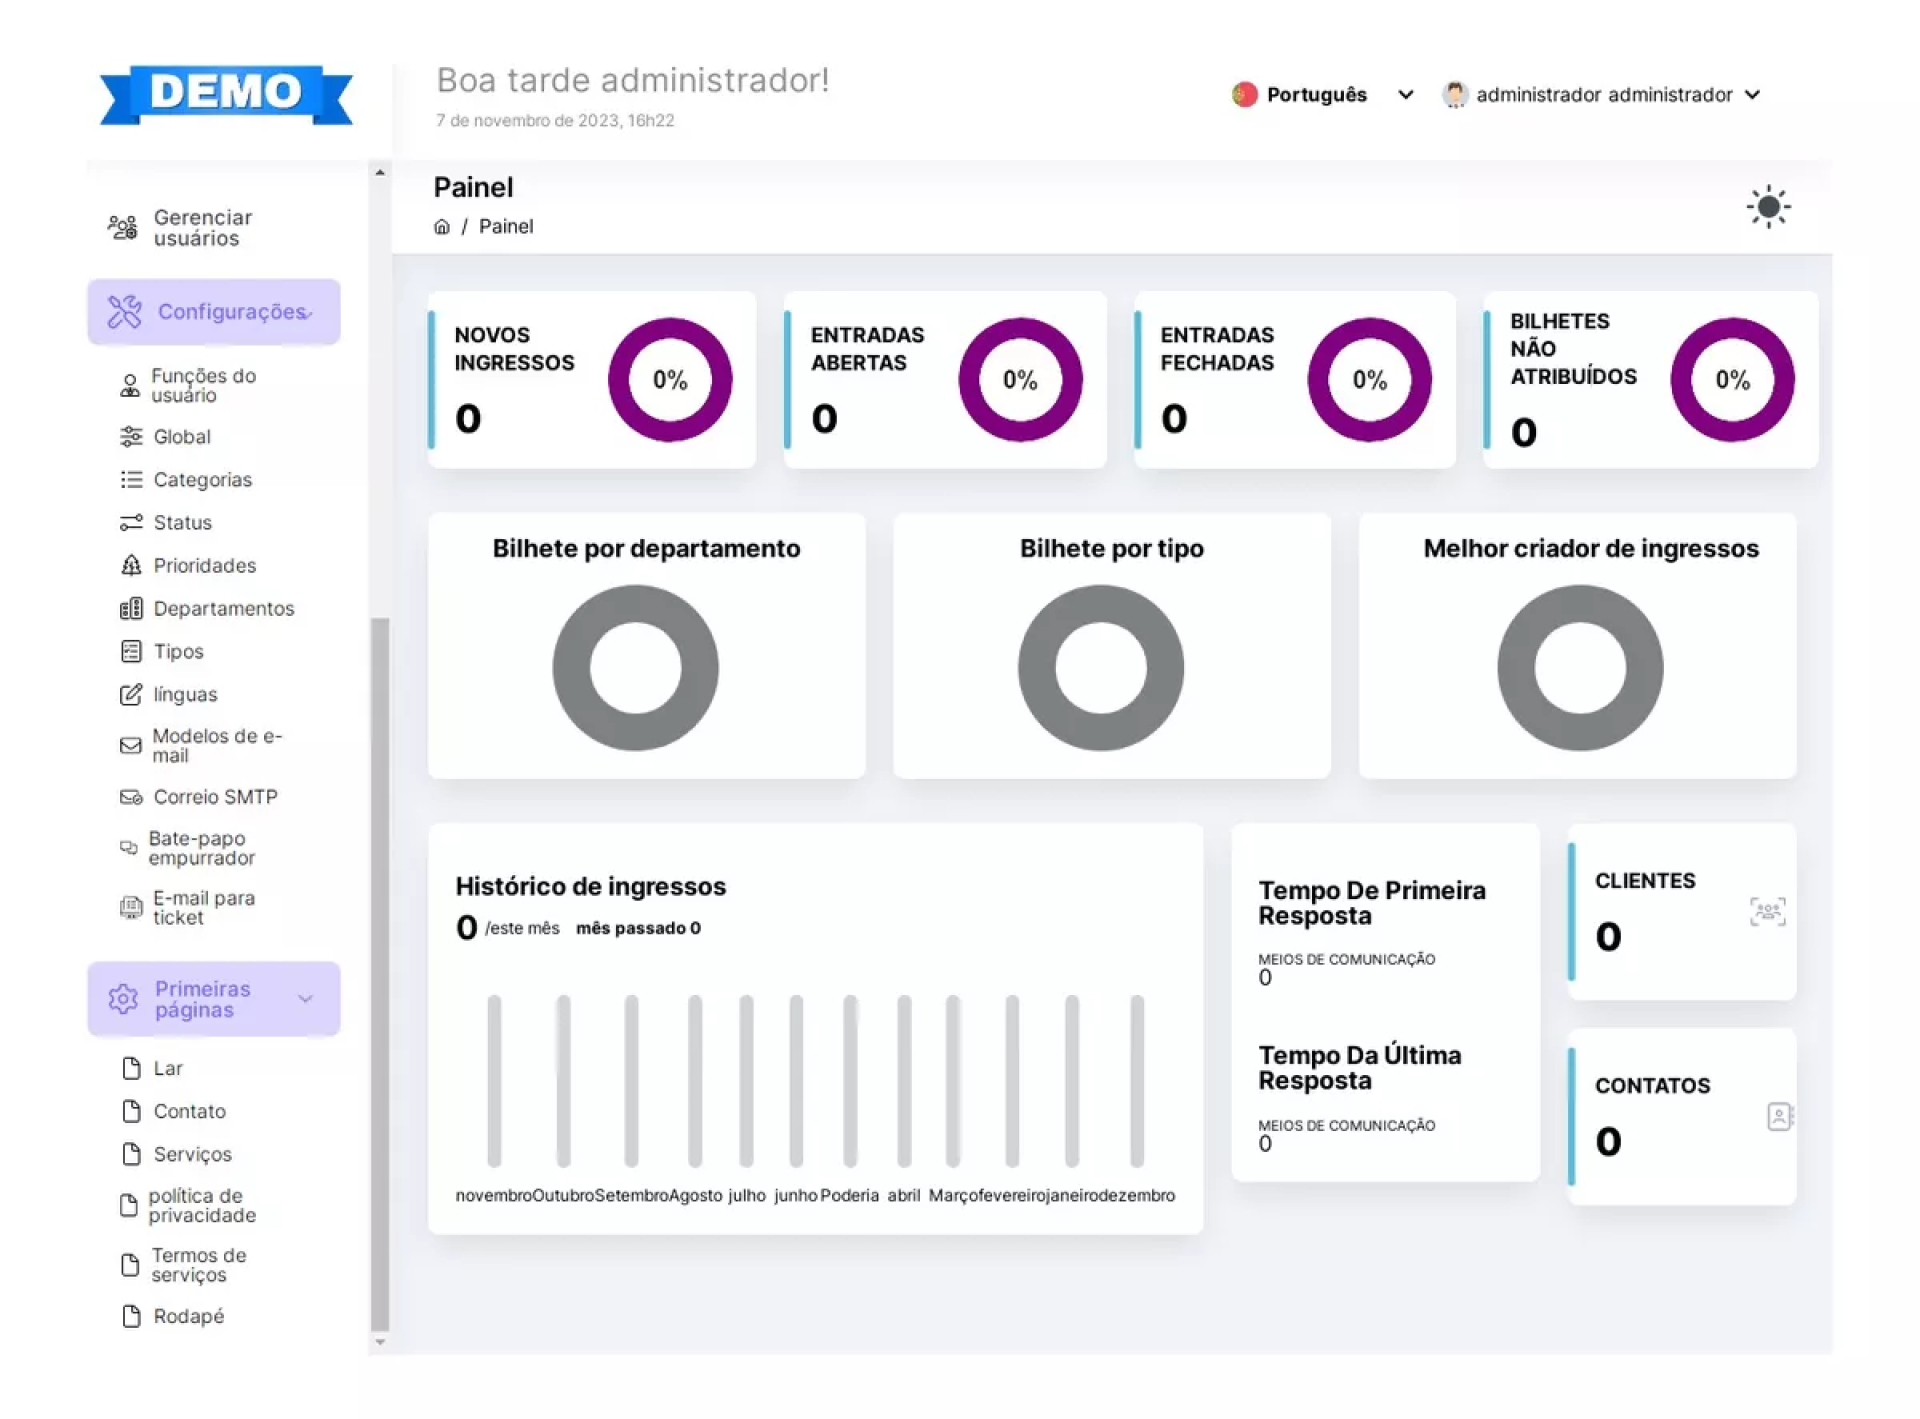Click the Contatos card address book icon
This screenshot has width=1920, height=1419.
click(x=1779, y=1116)
